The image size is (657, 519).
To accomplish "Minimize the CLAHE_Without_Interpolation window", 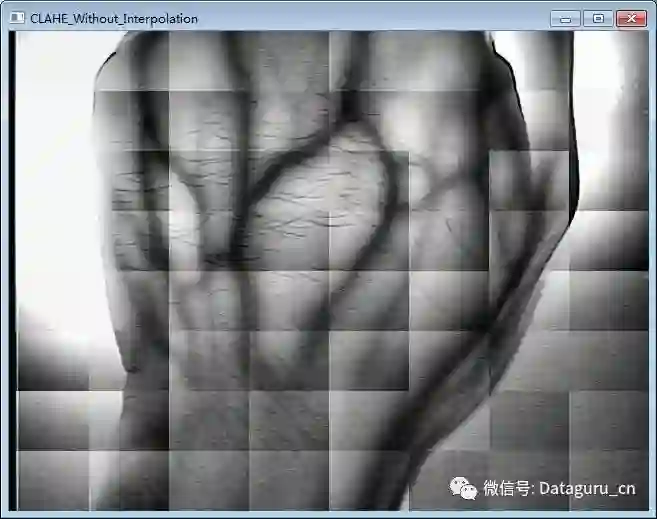I will coord(565,18).
